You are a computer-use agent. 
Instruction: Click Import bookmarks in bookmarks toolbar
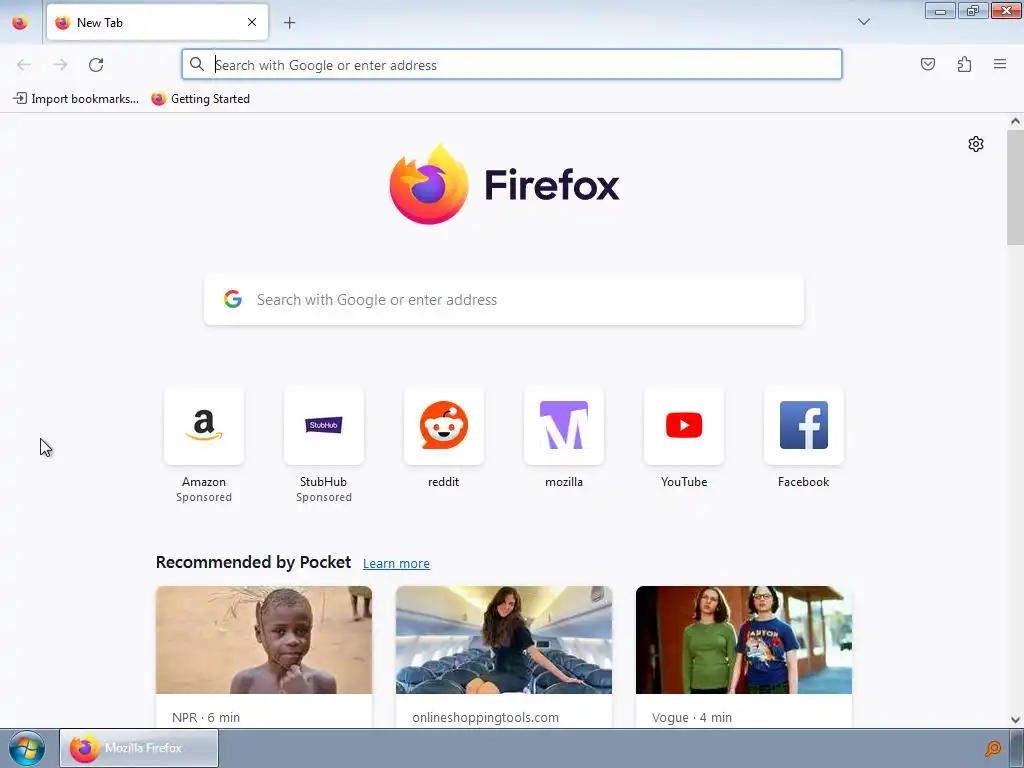click(76, 99)
